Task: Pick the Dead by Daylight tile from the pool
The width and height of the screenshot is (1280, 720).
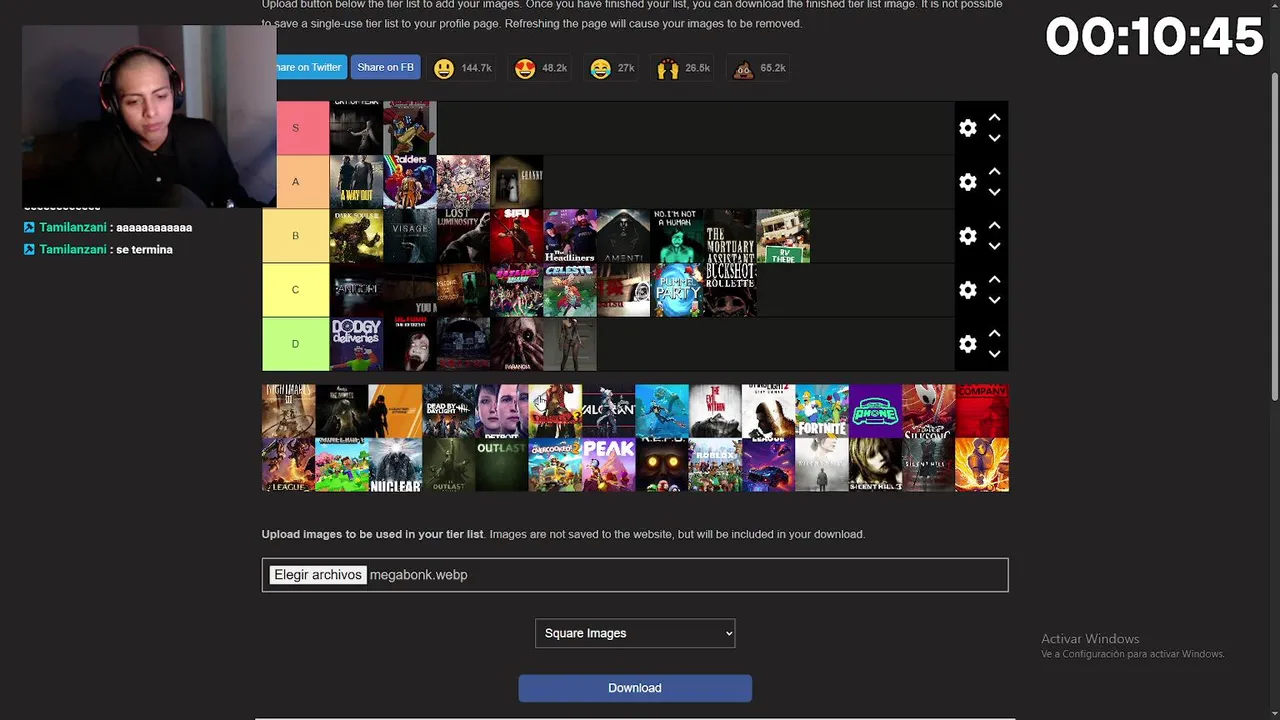Action: pyautogui.click(x=448, y=411)
